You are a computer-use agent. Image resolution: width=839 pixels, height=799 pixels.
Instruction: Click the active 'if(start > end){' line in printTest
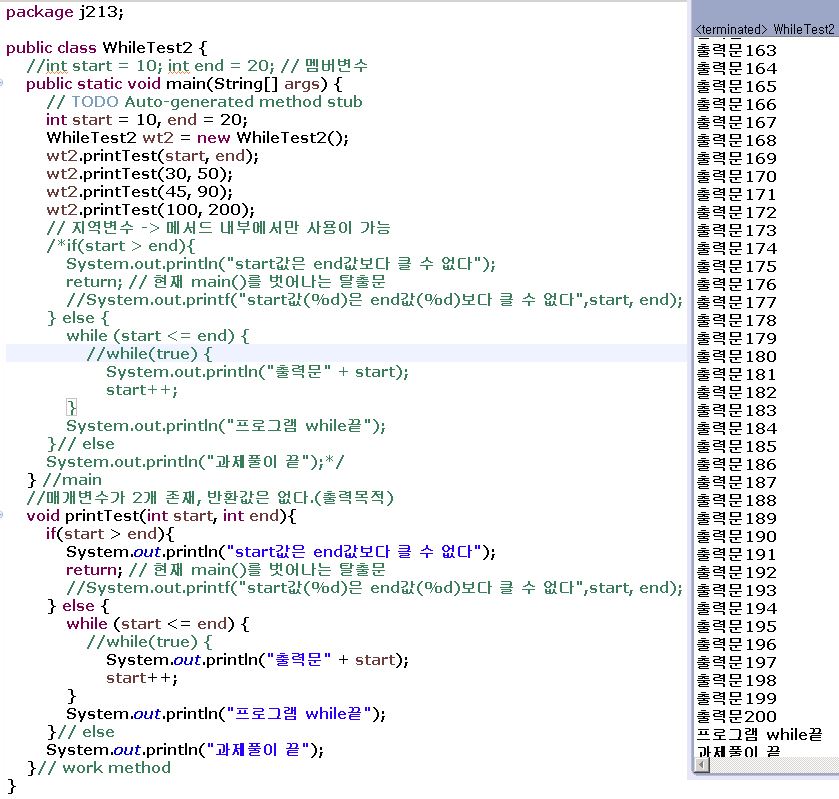pyautogui.click(x=110, y=534)
